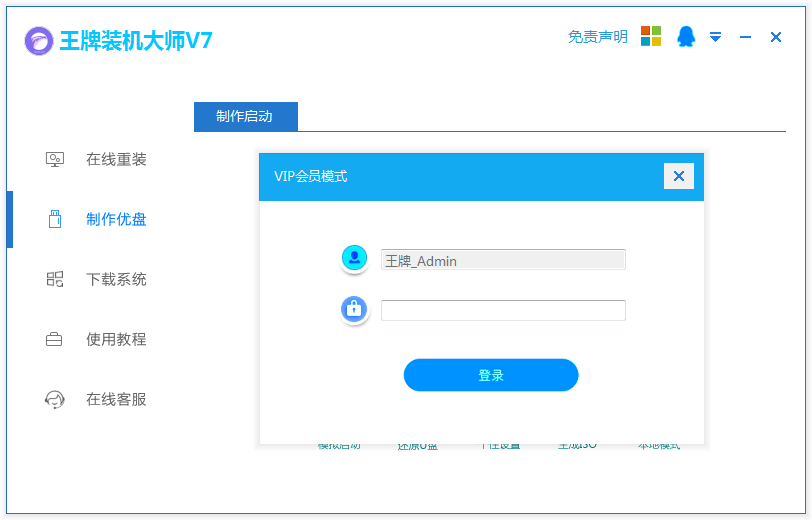This screenshot has width=812, height=520.
Task: Click the 下载系统 grid icon
Action: [55, 279]
